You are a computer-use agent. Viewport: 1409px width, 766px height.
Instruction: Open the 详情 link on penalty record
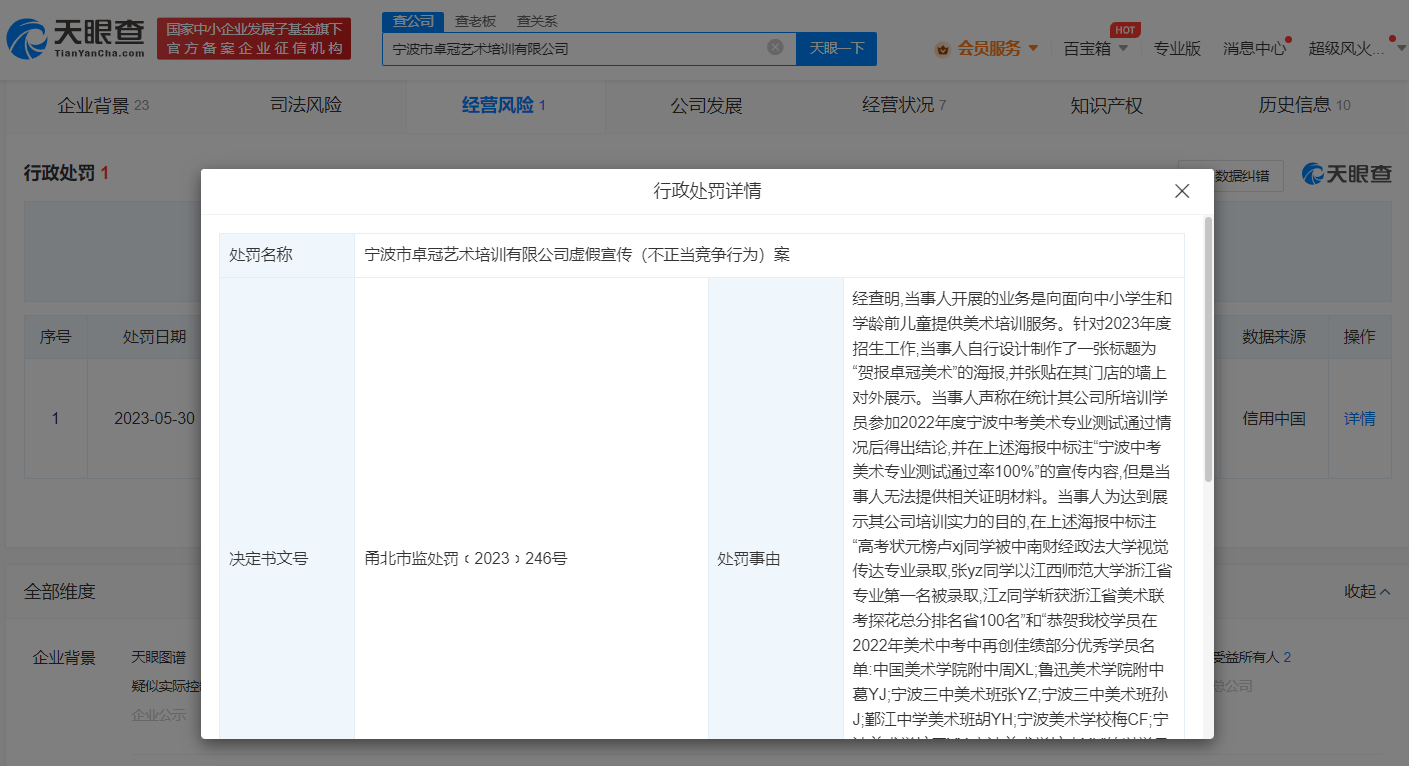pyautogui.click(x=1359, y=418)
